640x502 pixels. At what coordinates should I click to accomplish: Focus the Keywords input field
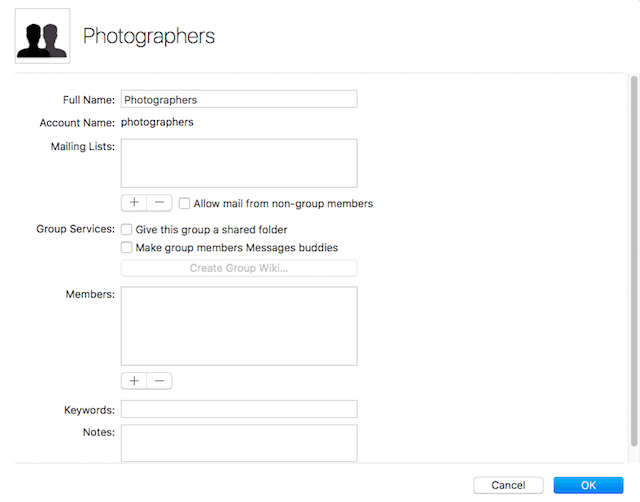(238, 409)
